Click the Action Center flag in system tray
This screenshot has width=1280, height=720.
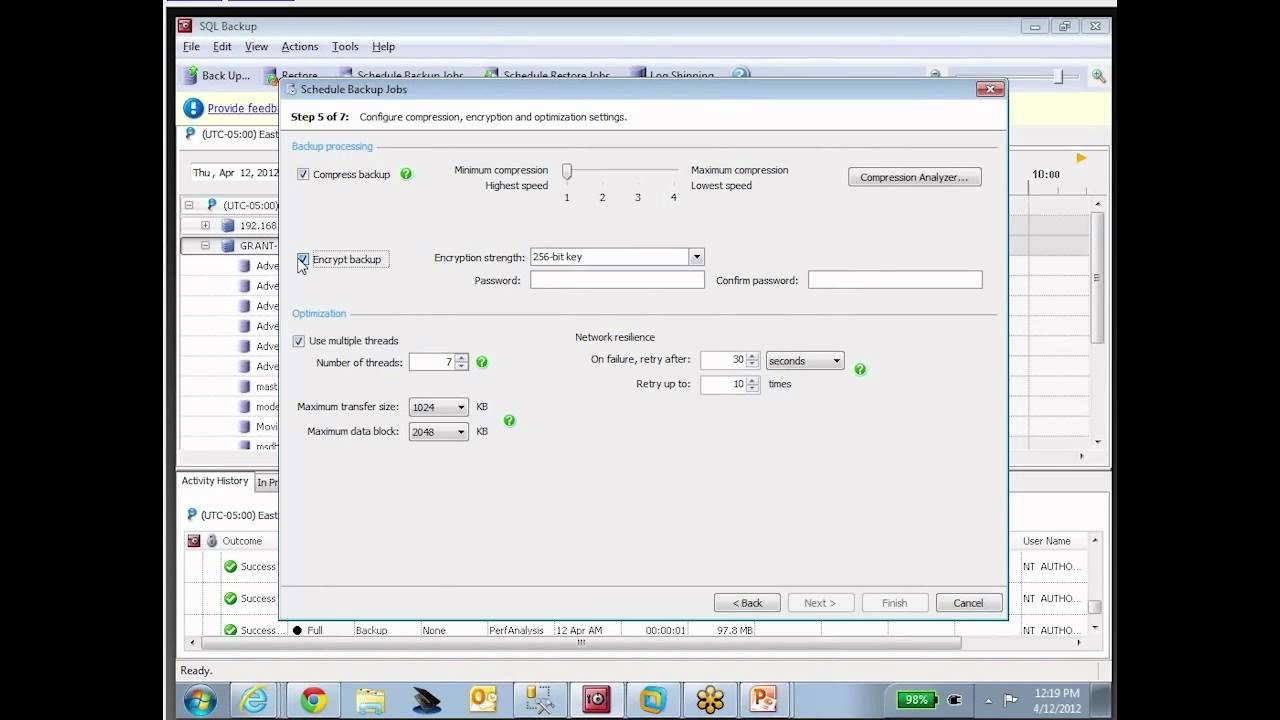coord(1011,700)
